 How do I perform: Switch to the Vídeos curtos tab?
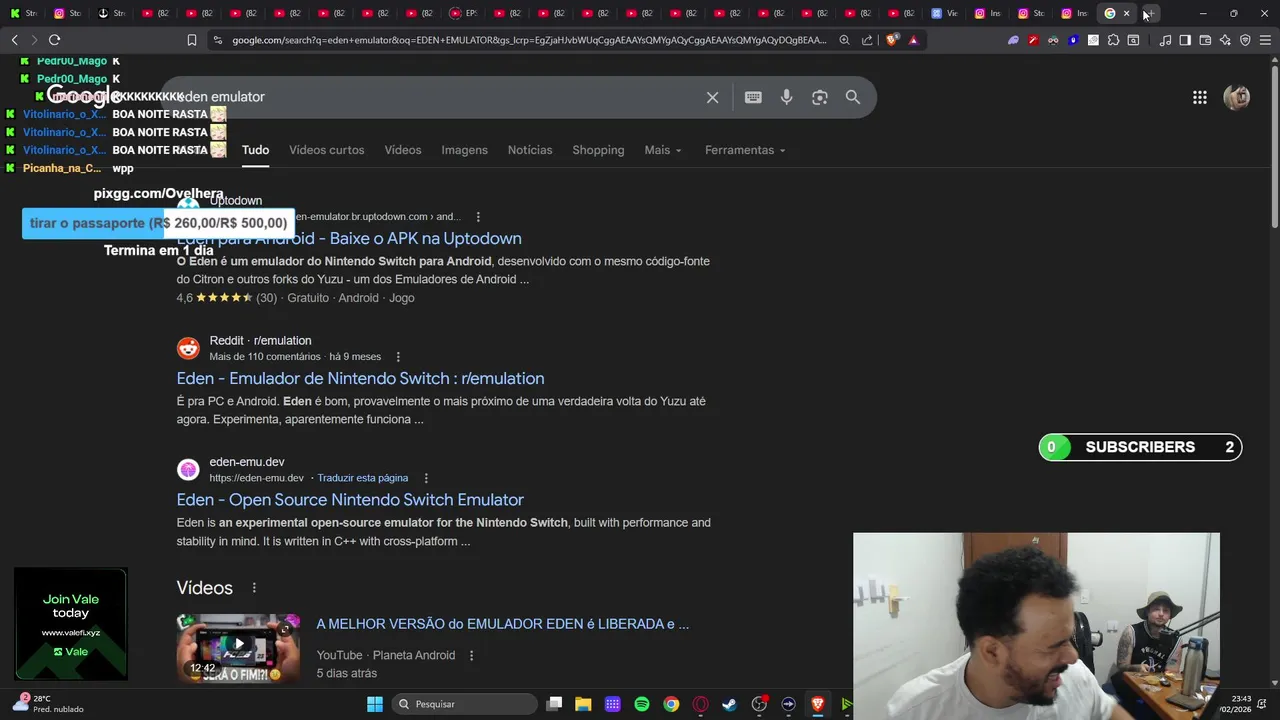click(326, 150)
